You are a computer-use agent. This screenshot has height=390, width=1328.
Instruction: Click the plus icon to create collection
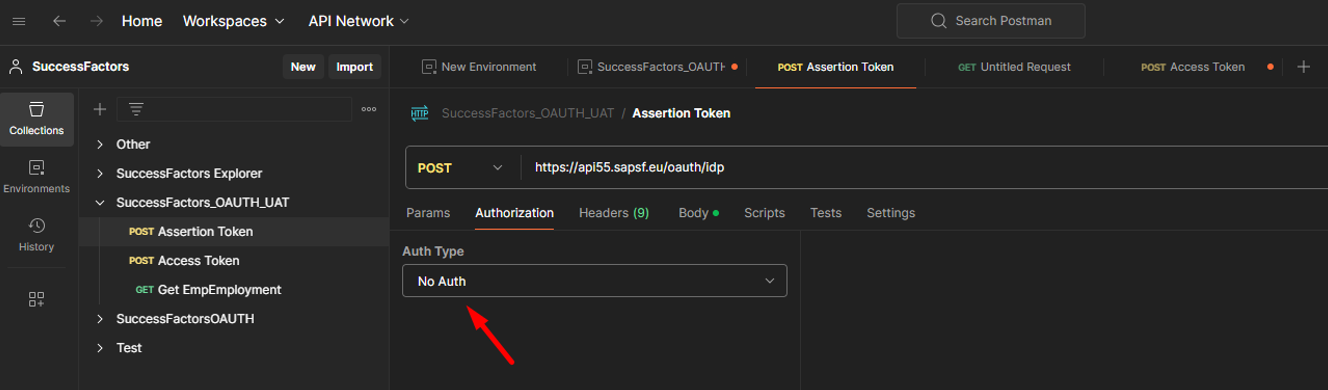click(99, 109)
